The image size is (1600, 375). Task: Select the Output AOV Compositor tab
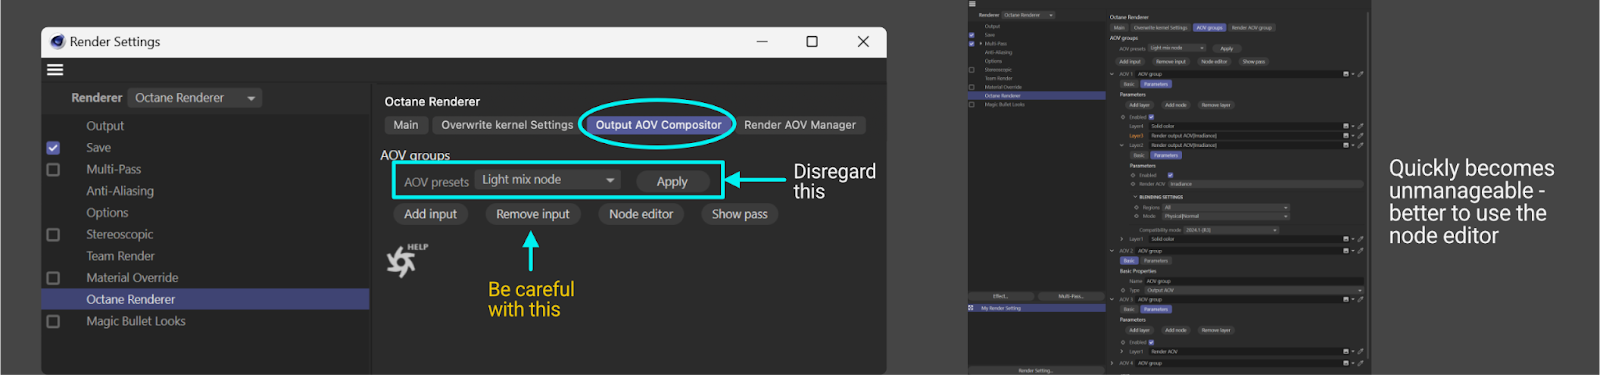tap(658, 125)
